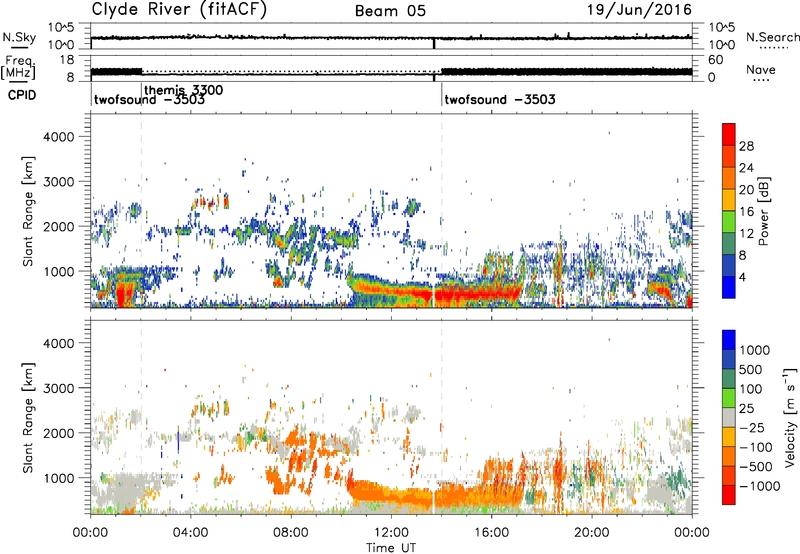This screenshot has height=554, width=800.
Task: Click the frequency axis '18' tick
Action: (67, 60)
